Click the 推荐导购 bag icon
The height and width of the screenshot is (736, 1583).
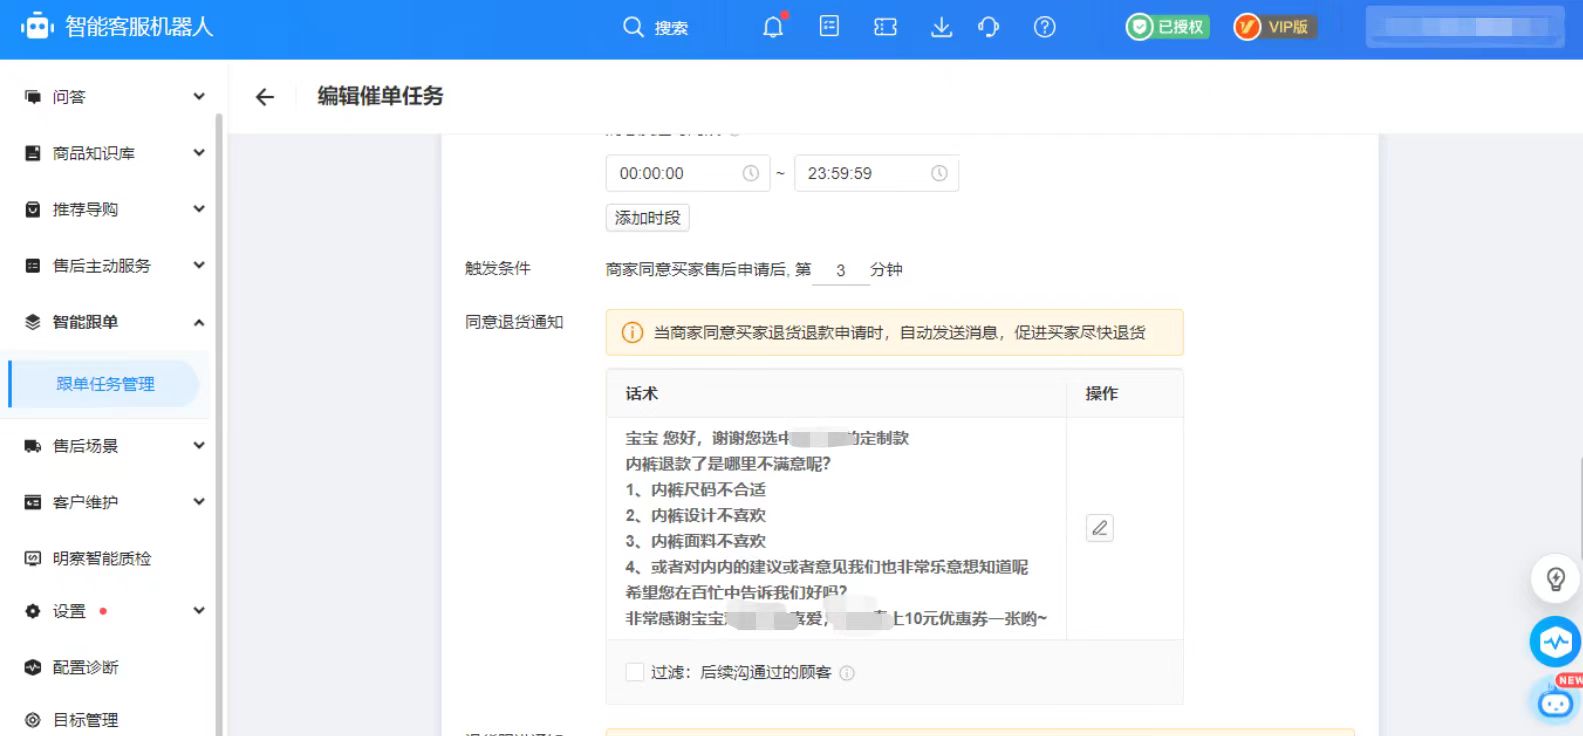point(33,209)
